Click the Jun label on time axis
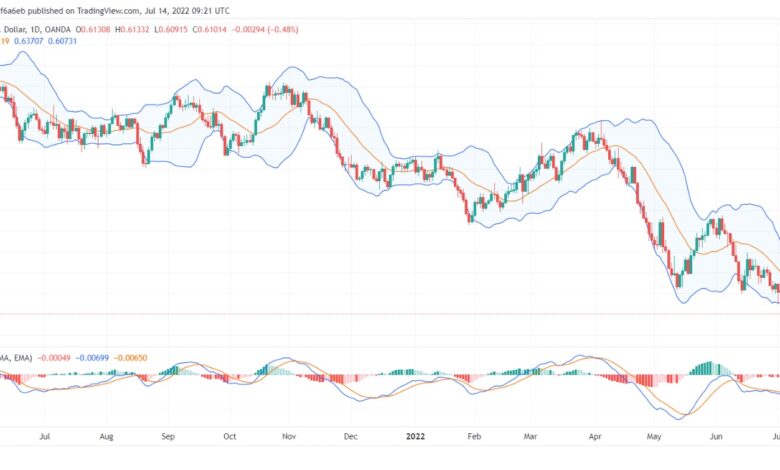780x470 pixels. [x=716, y=436]
